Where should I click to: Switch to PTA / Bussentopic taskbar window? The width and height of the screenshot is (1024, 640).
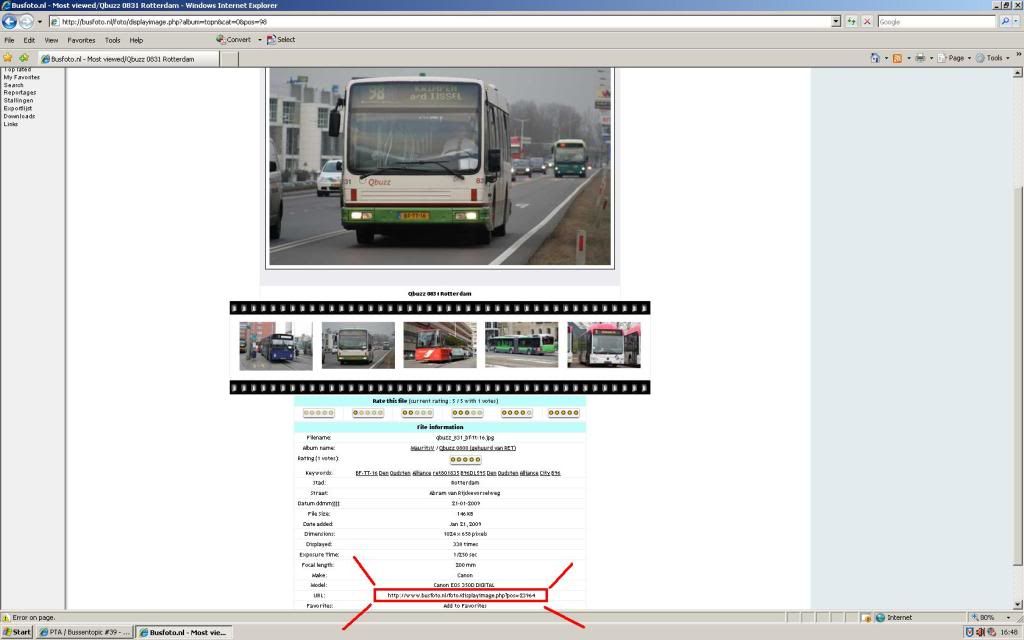[84, 632]
